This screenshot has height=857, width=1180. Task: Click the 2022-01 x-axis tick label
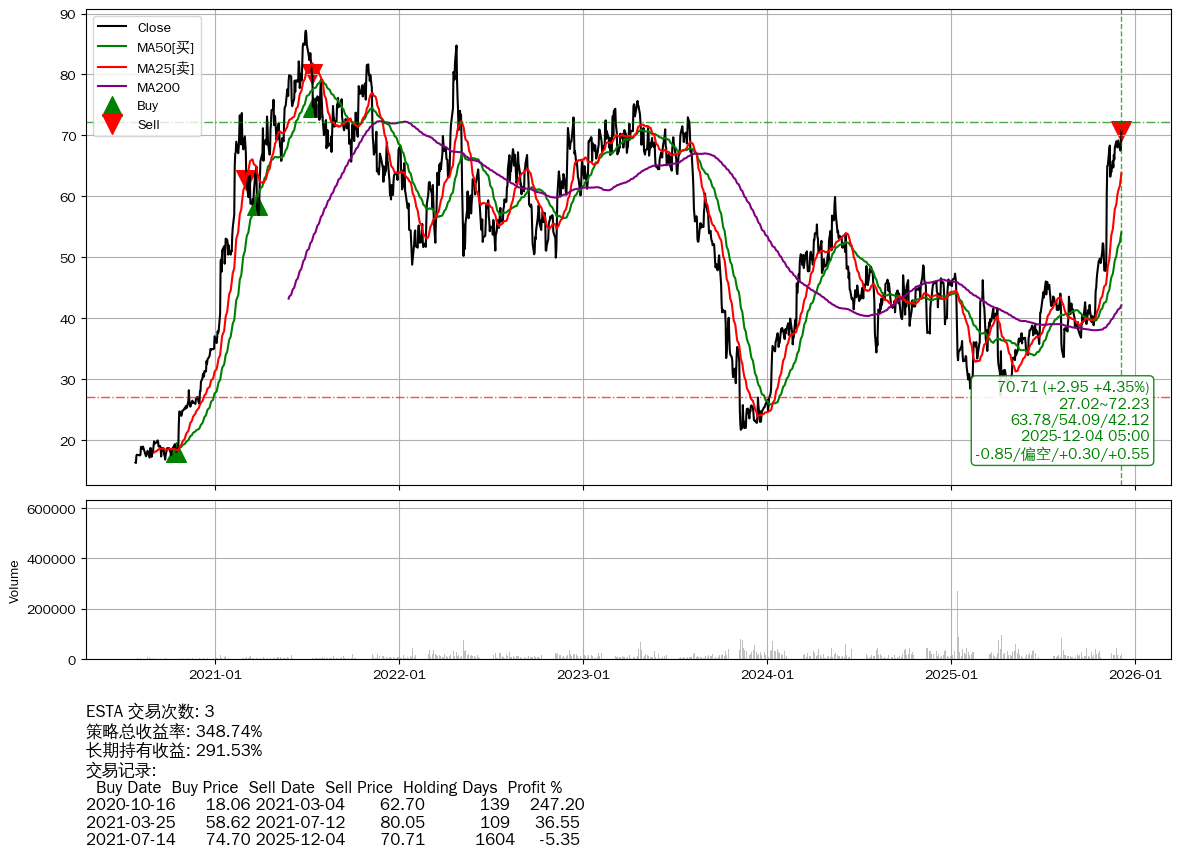click(x=399, y=675)
